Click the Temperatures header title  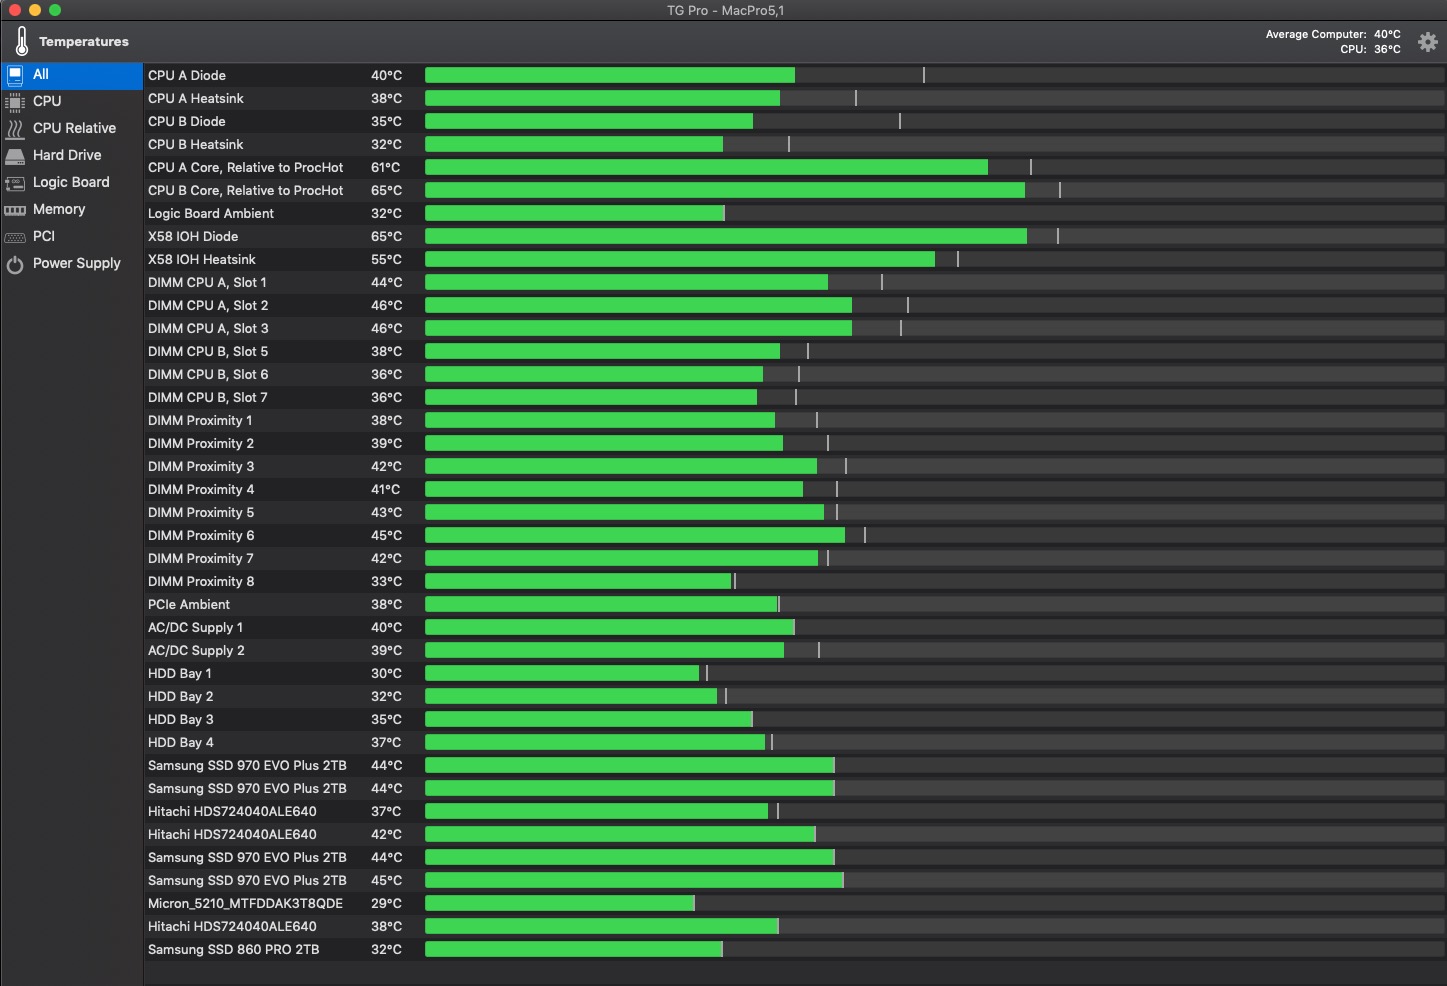point(84,42)
